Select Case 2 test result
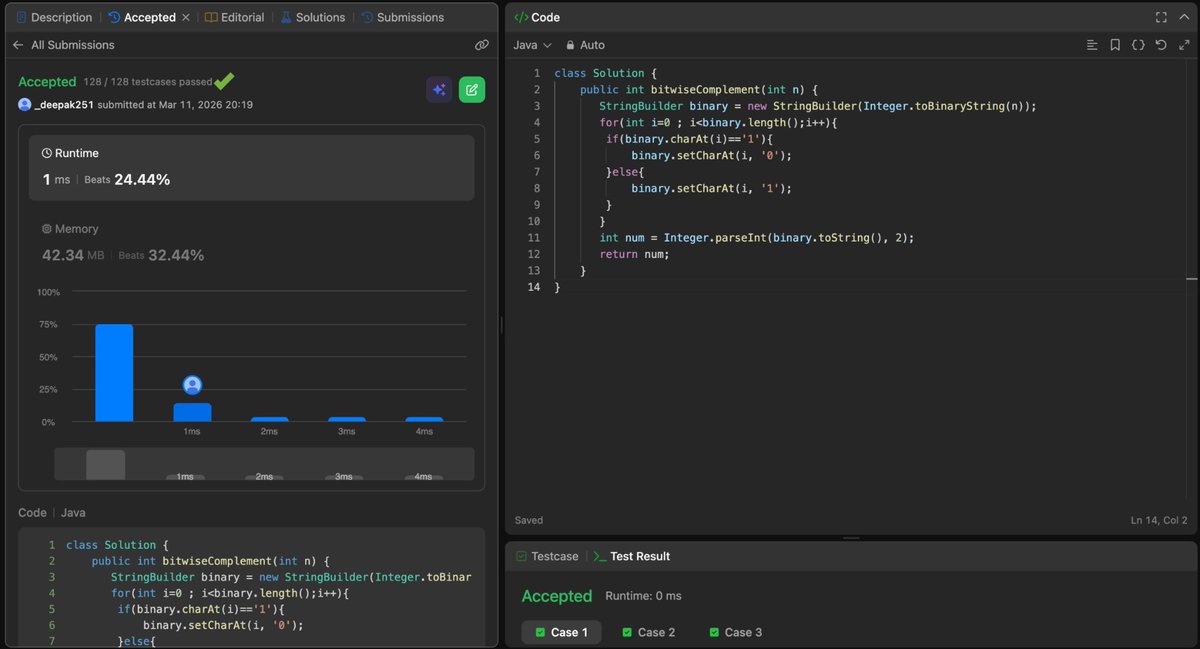 click(648, 632)
